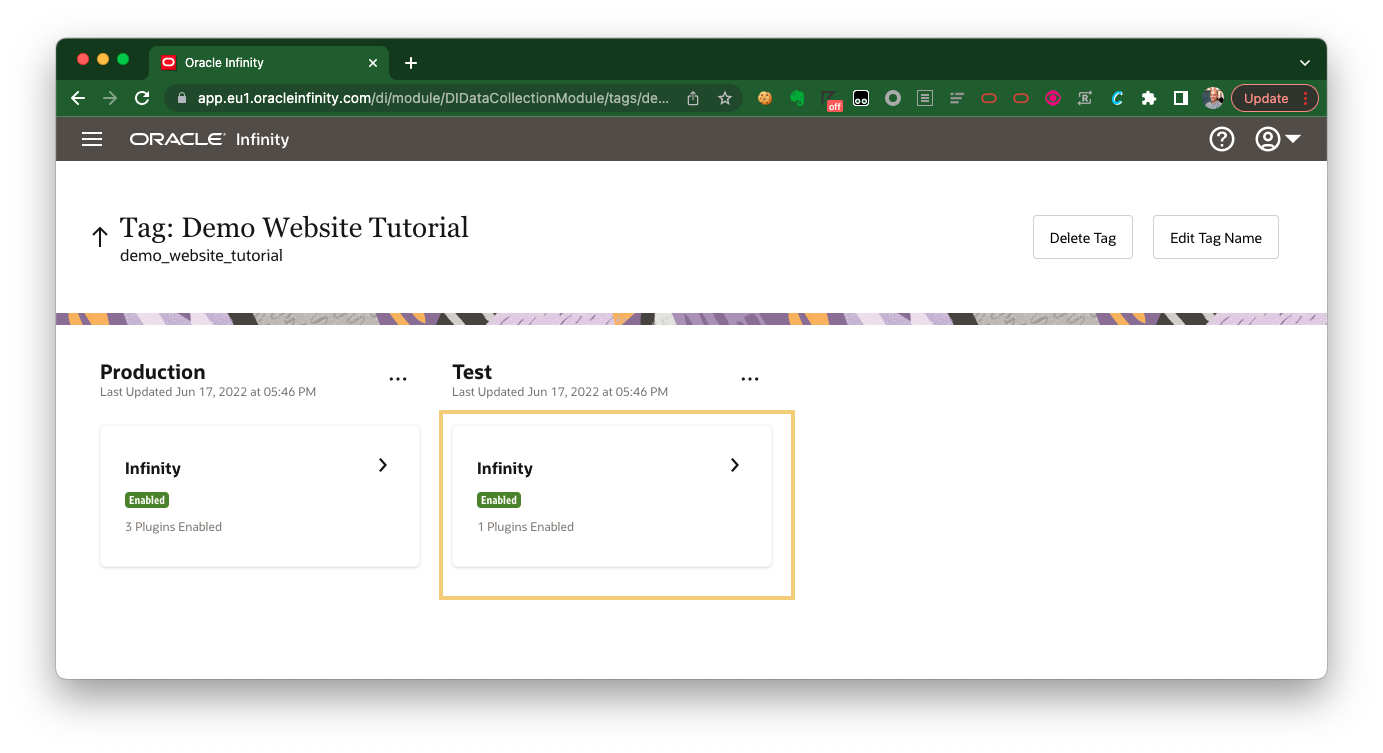Click the gray ring extension icon
Screen dimensions: 1383x753
[893, 98]
